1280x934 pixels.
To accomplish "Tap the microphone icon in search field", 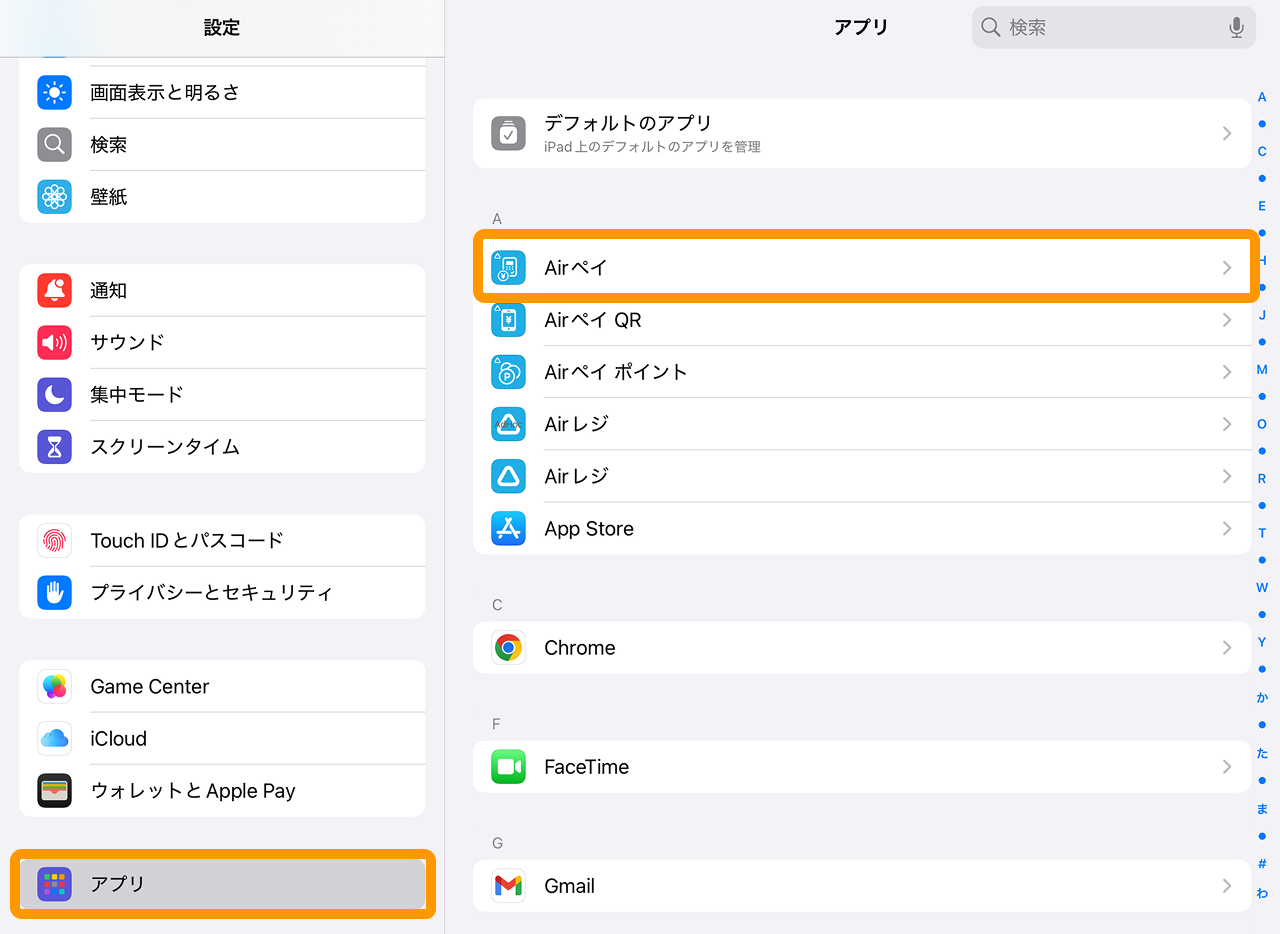I will tap(1236, 28).
